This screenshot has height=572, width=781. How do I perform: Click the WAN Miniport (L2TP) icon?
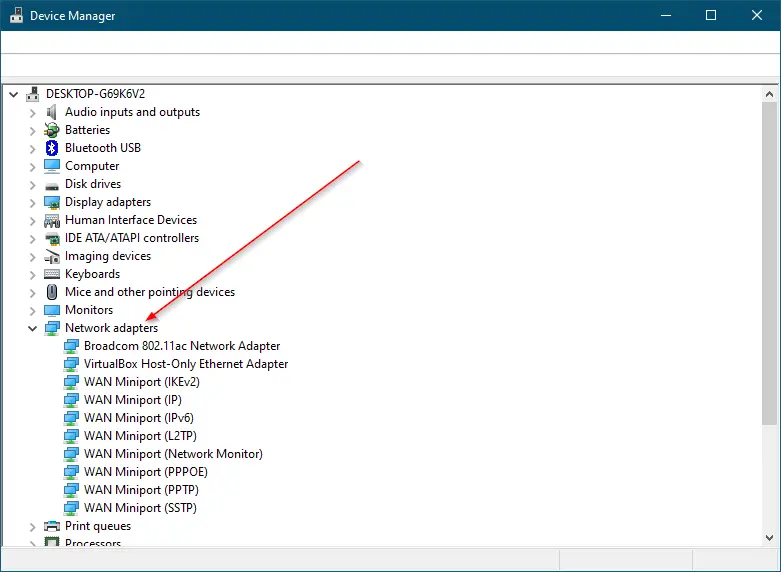(71, 436)
